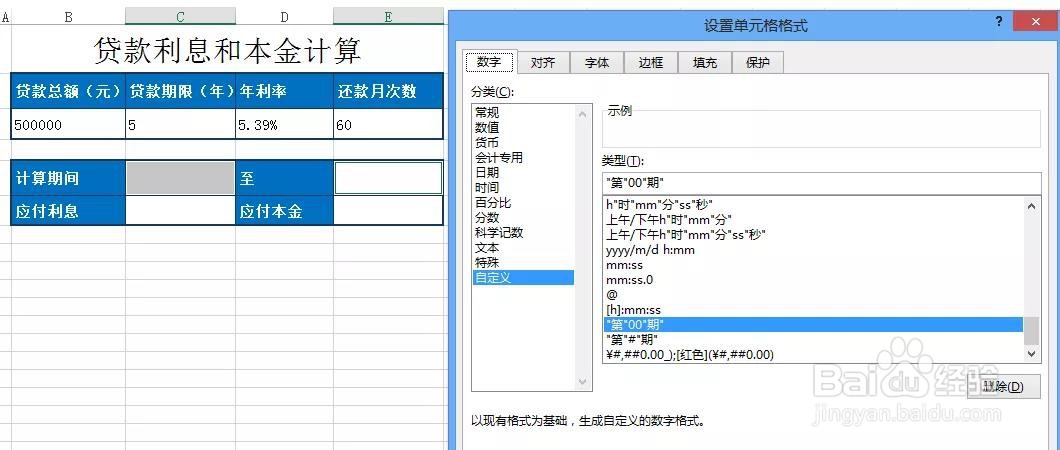Open the 数字 tab
This screenshot has height=450, width=1060.
click(x=489, y=62)
